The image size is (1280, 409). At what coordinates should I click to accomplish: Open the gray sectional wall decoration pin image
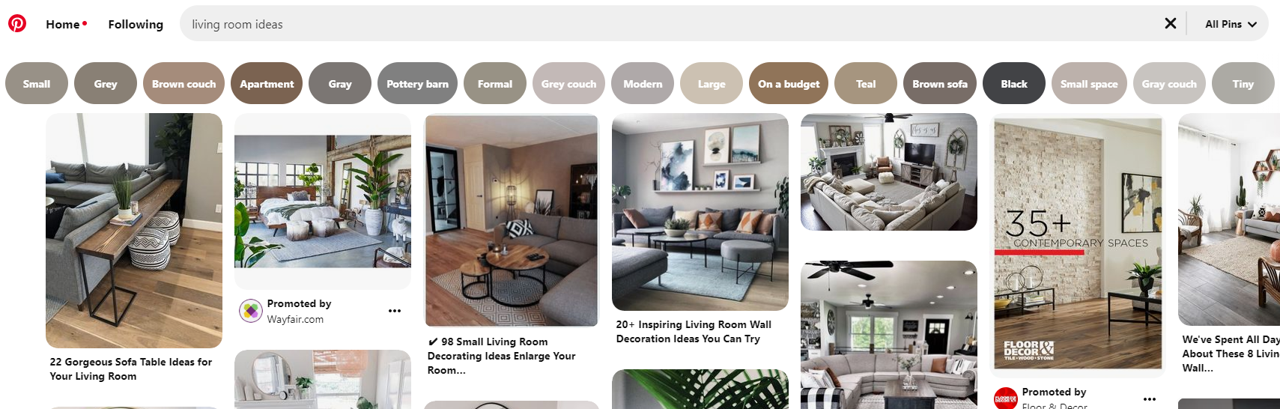700,212
